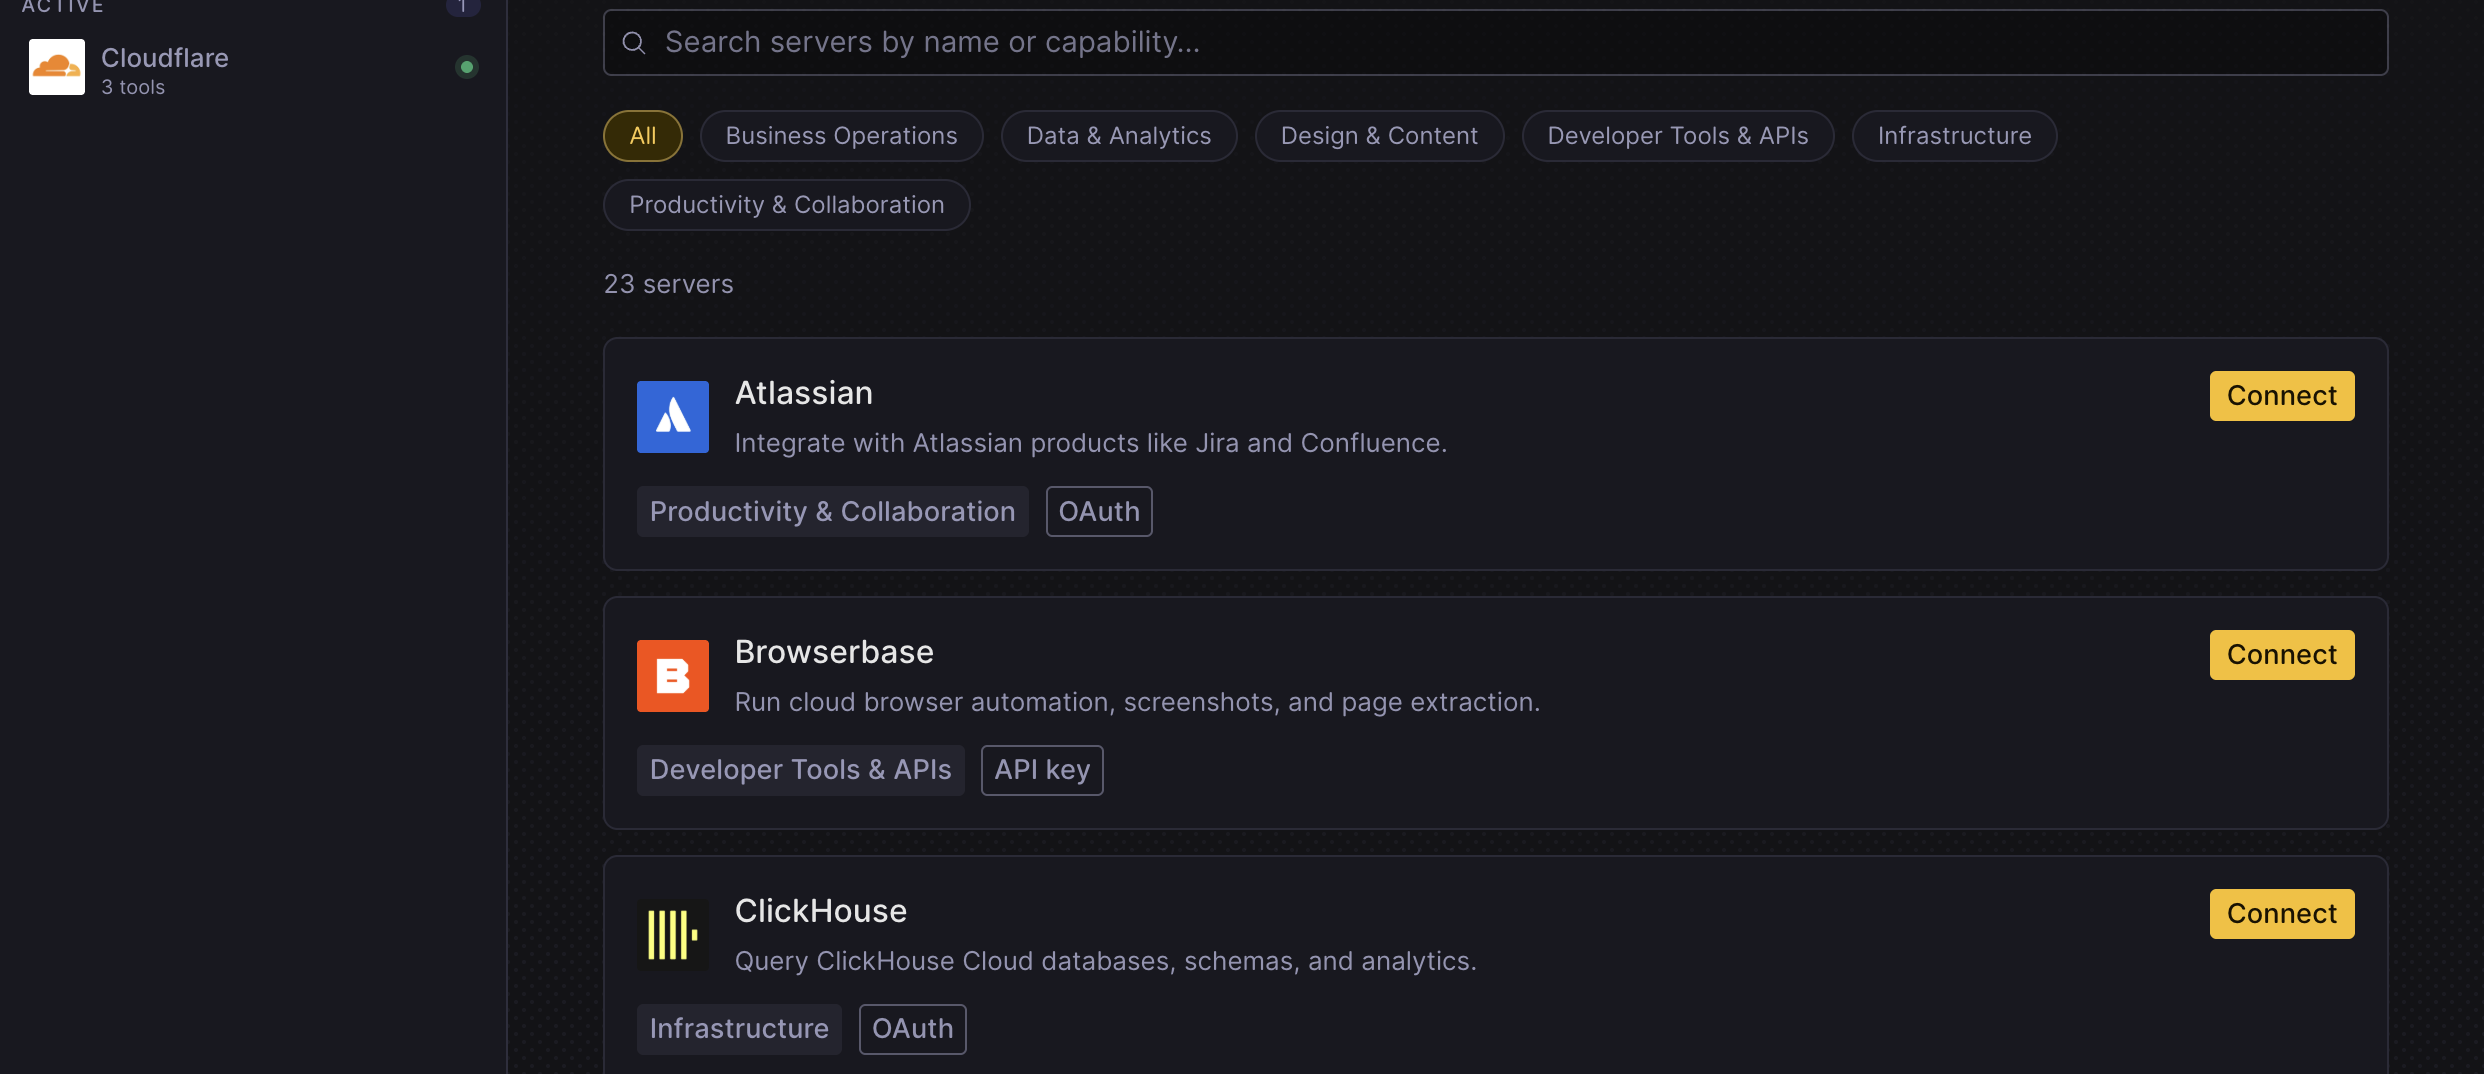Filter by Design & Content
The image size is (2484, 1074).
click(x=1379, y=136)
